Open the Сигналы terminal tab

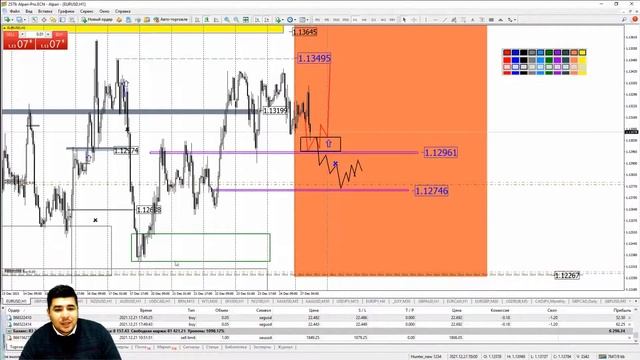click(x=191, y=347)
